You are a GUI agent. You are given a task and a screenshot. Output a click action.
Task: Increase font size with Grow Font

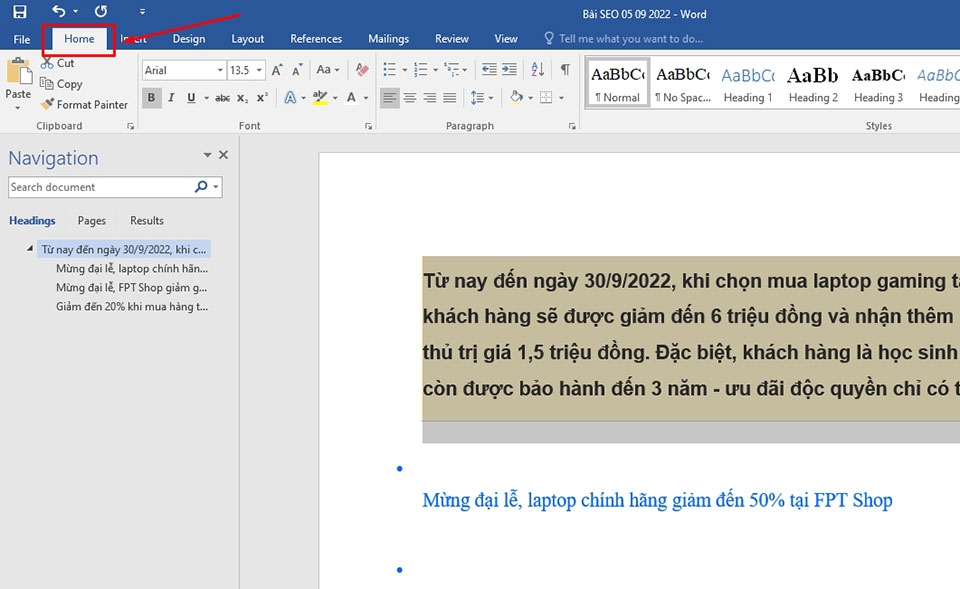tap(277, 70)
